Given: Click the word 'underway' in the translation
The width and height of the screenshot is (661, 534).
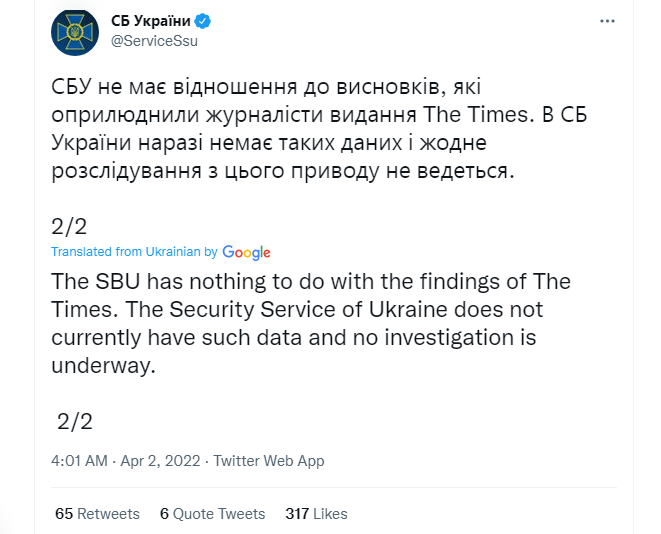Looking at the screenshot, I should click(102, 366).
